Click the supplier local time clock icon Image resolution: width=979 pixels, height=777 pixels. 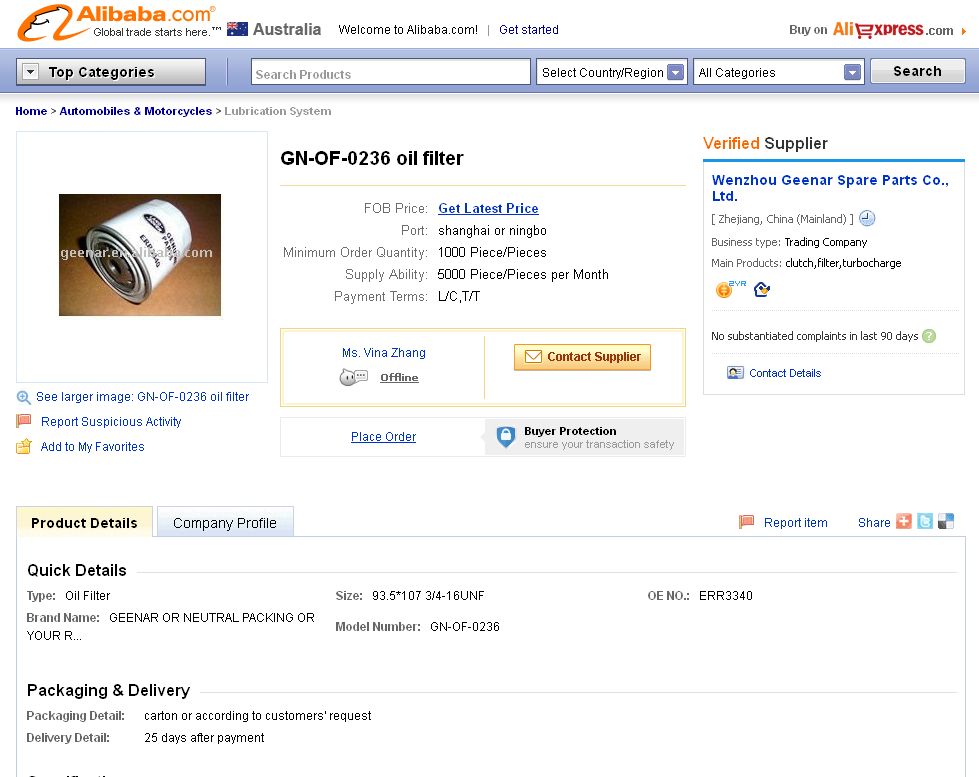tap(867, 219)
